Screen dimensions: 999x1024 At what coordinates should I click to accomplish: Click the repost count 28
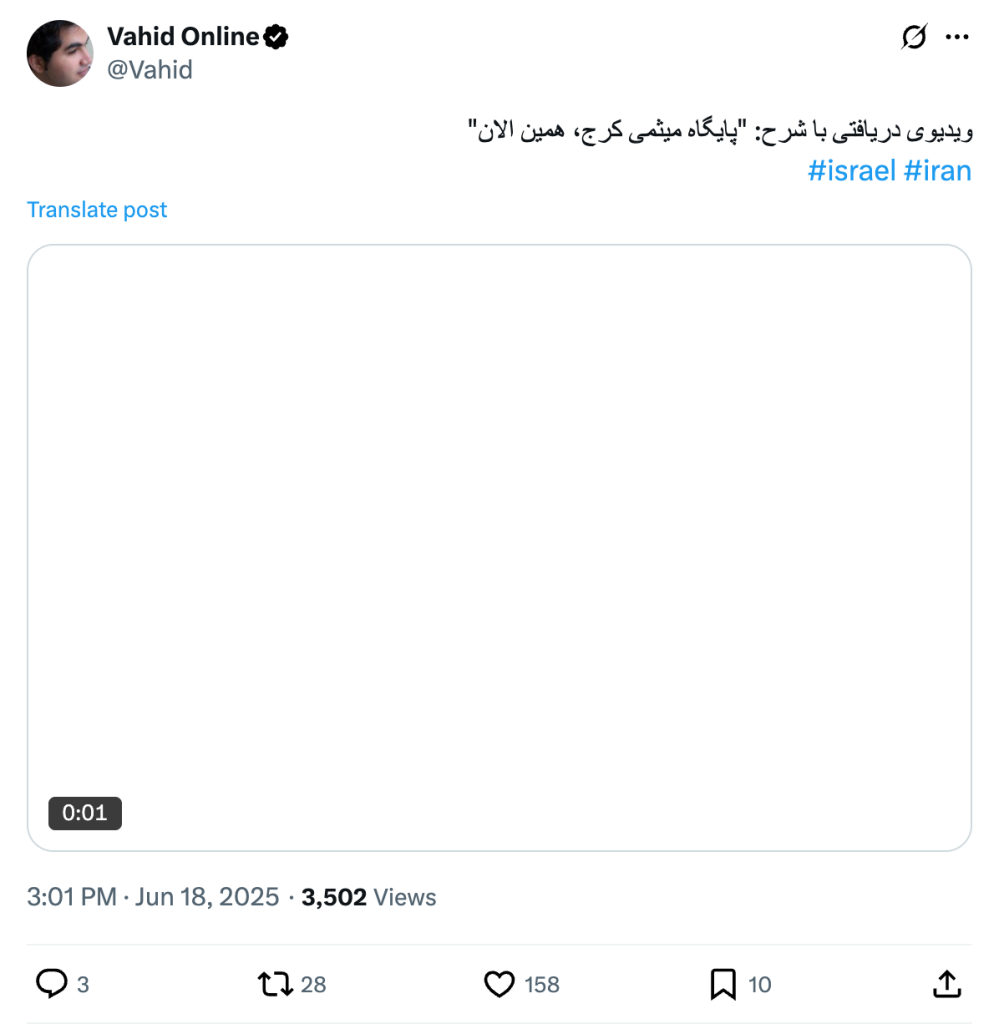[314, 985]
